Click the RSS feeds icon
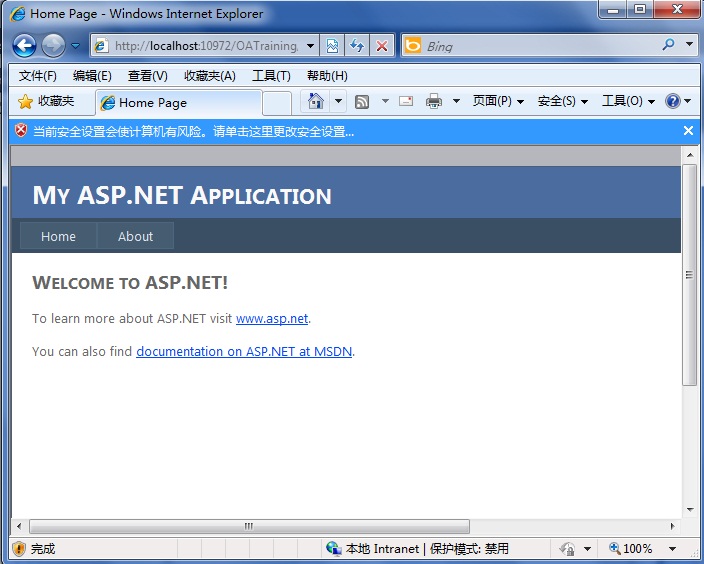Image resolution: width=704 pixels, height=564 pixels. [362, 102]
